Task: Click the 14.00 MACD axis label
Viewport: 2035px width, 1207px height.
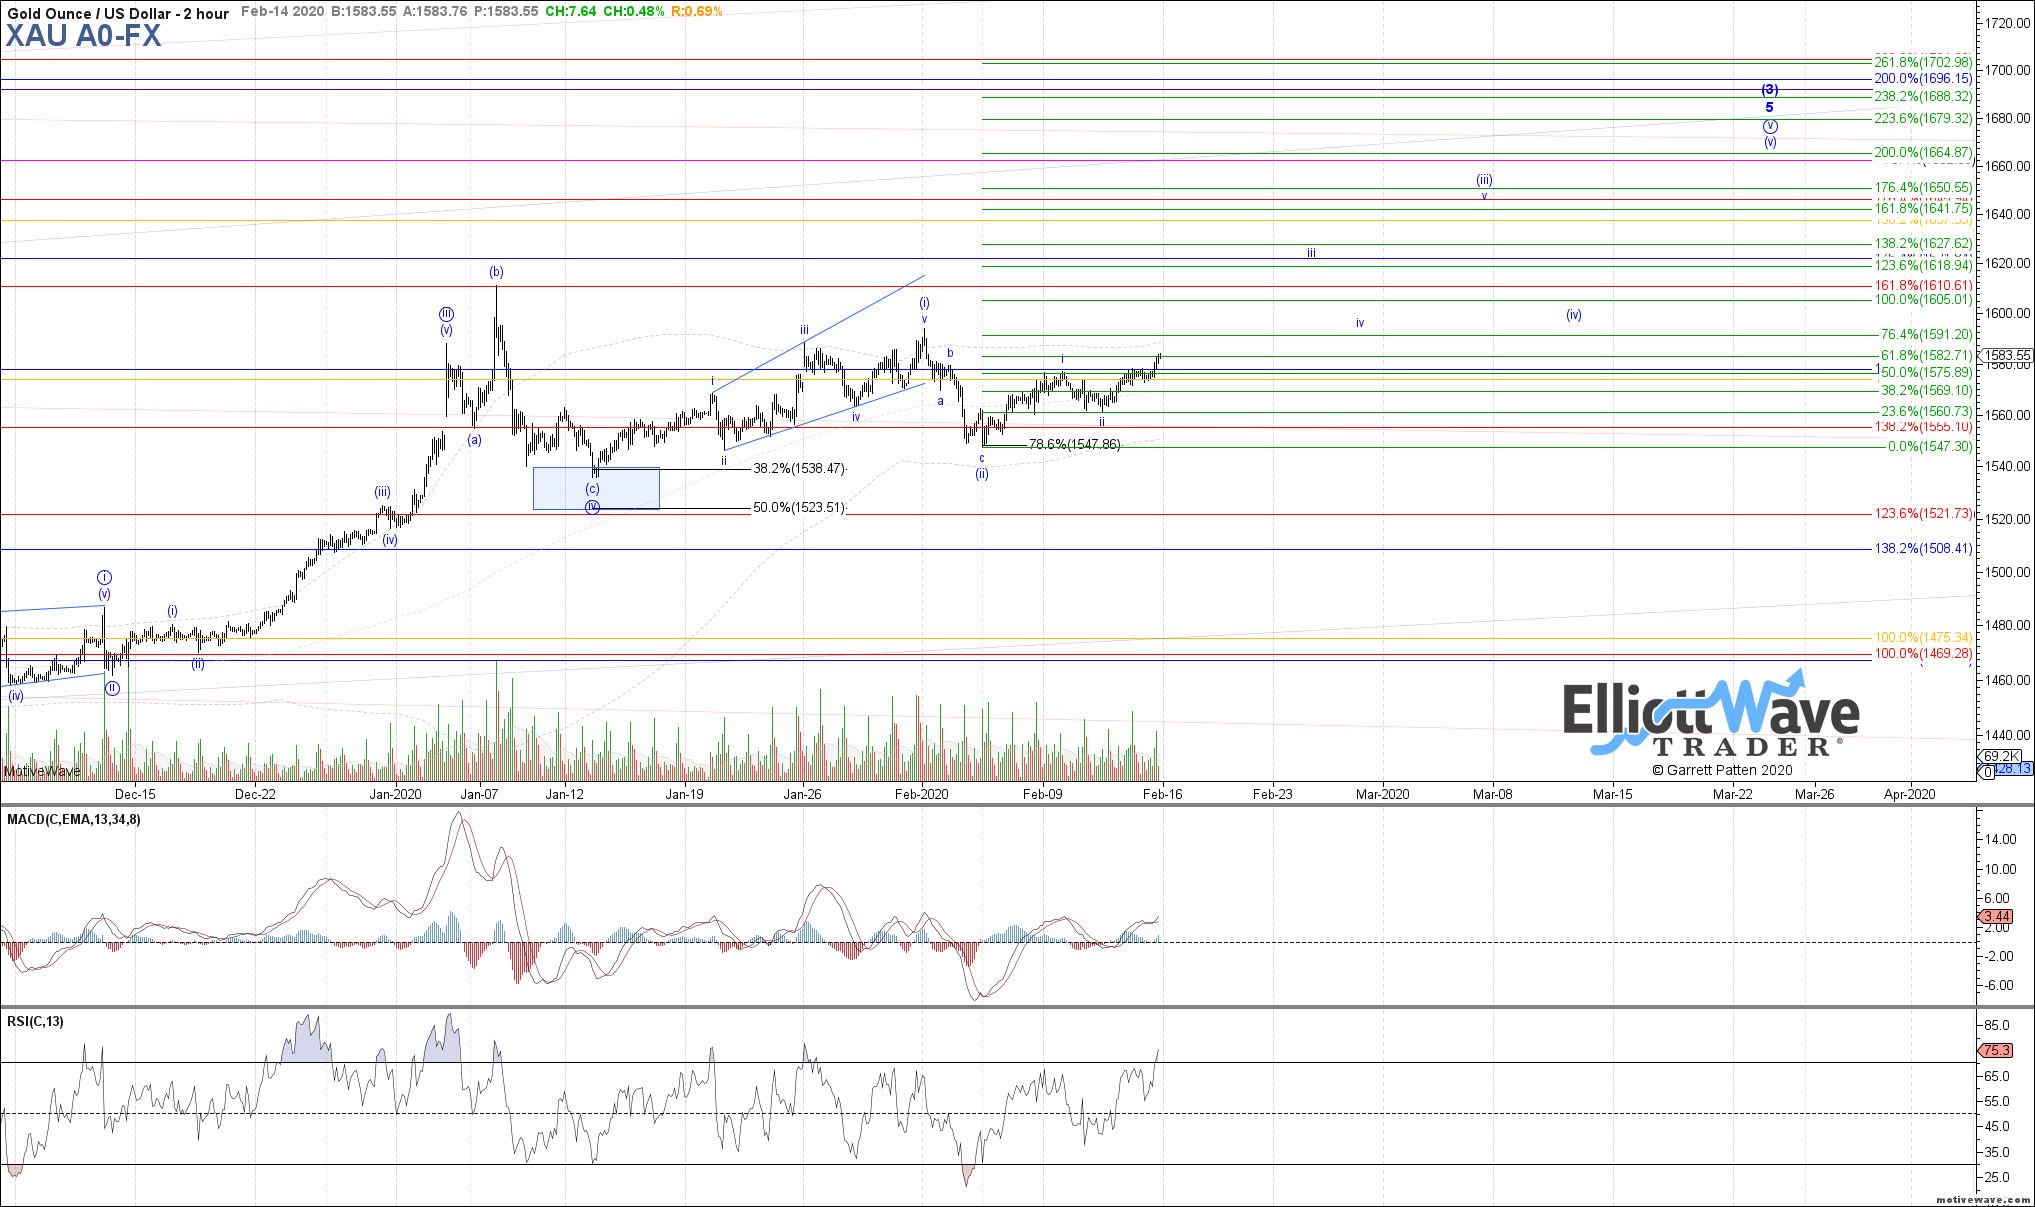Action: coord(2001,839)
